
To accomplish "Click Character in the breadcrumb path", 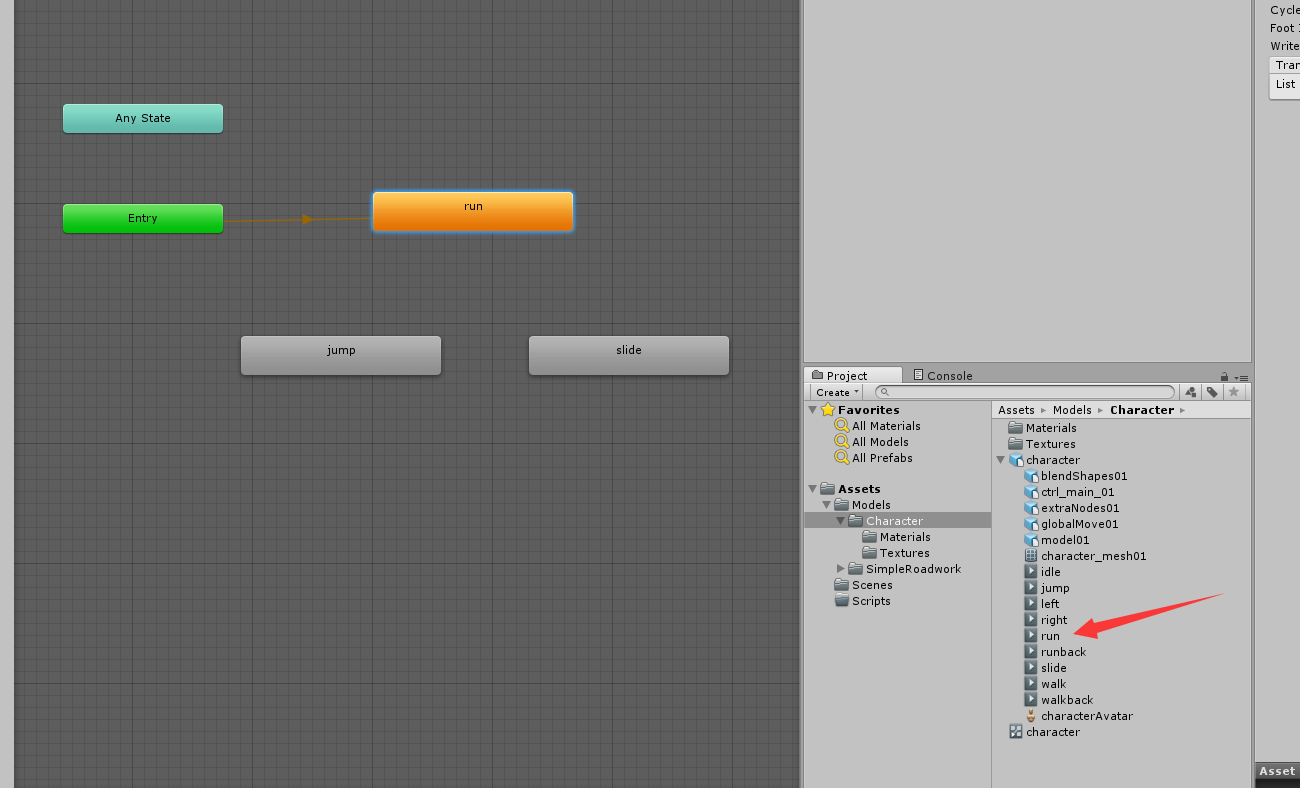I will (1142, 410).
